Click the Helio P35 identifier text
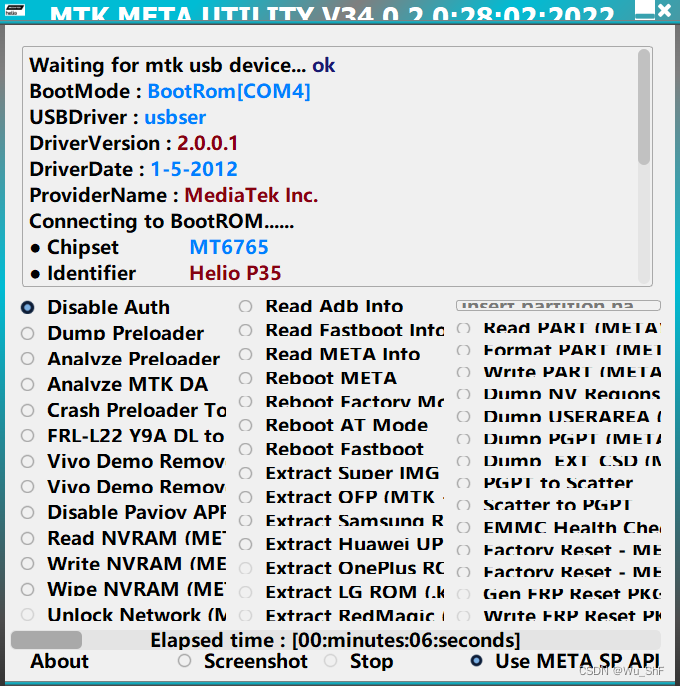680x686 pixels. (x=235, y=273)
